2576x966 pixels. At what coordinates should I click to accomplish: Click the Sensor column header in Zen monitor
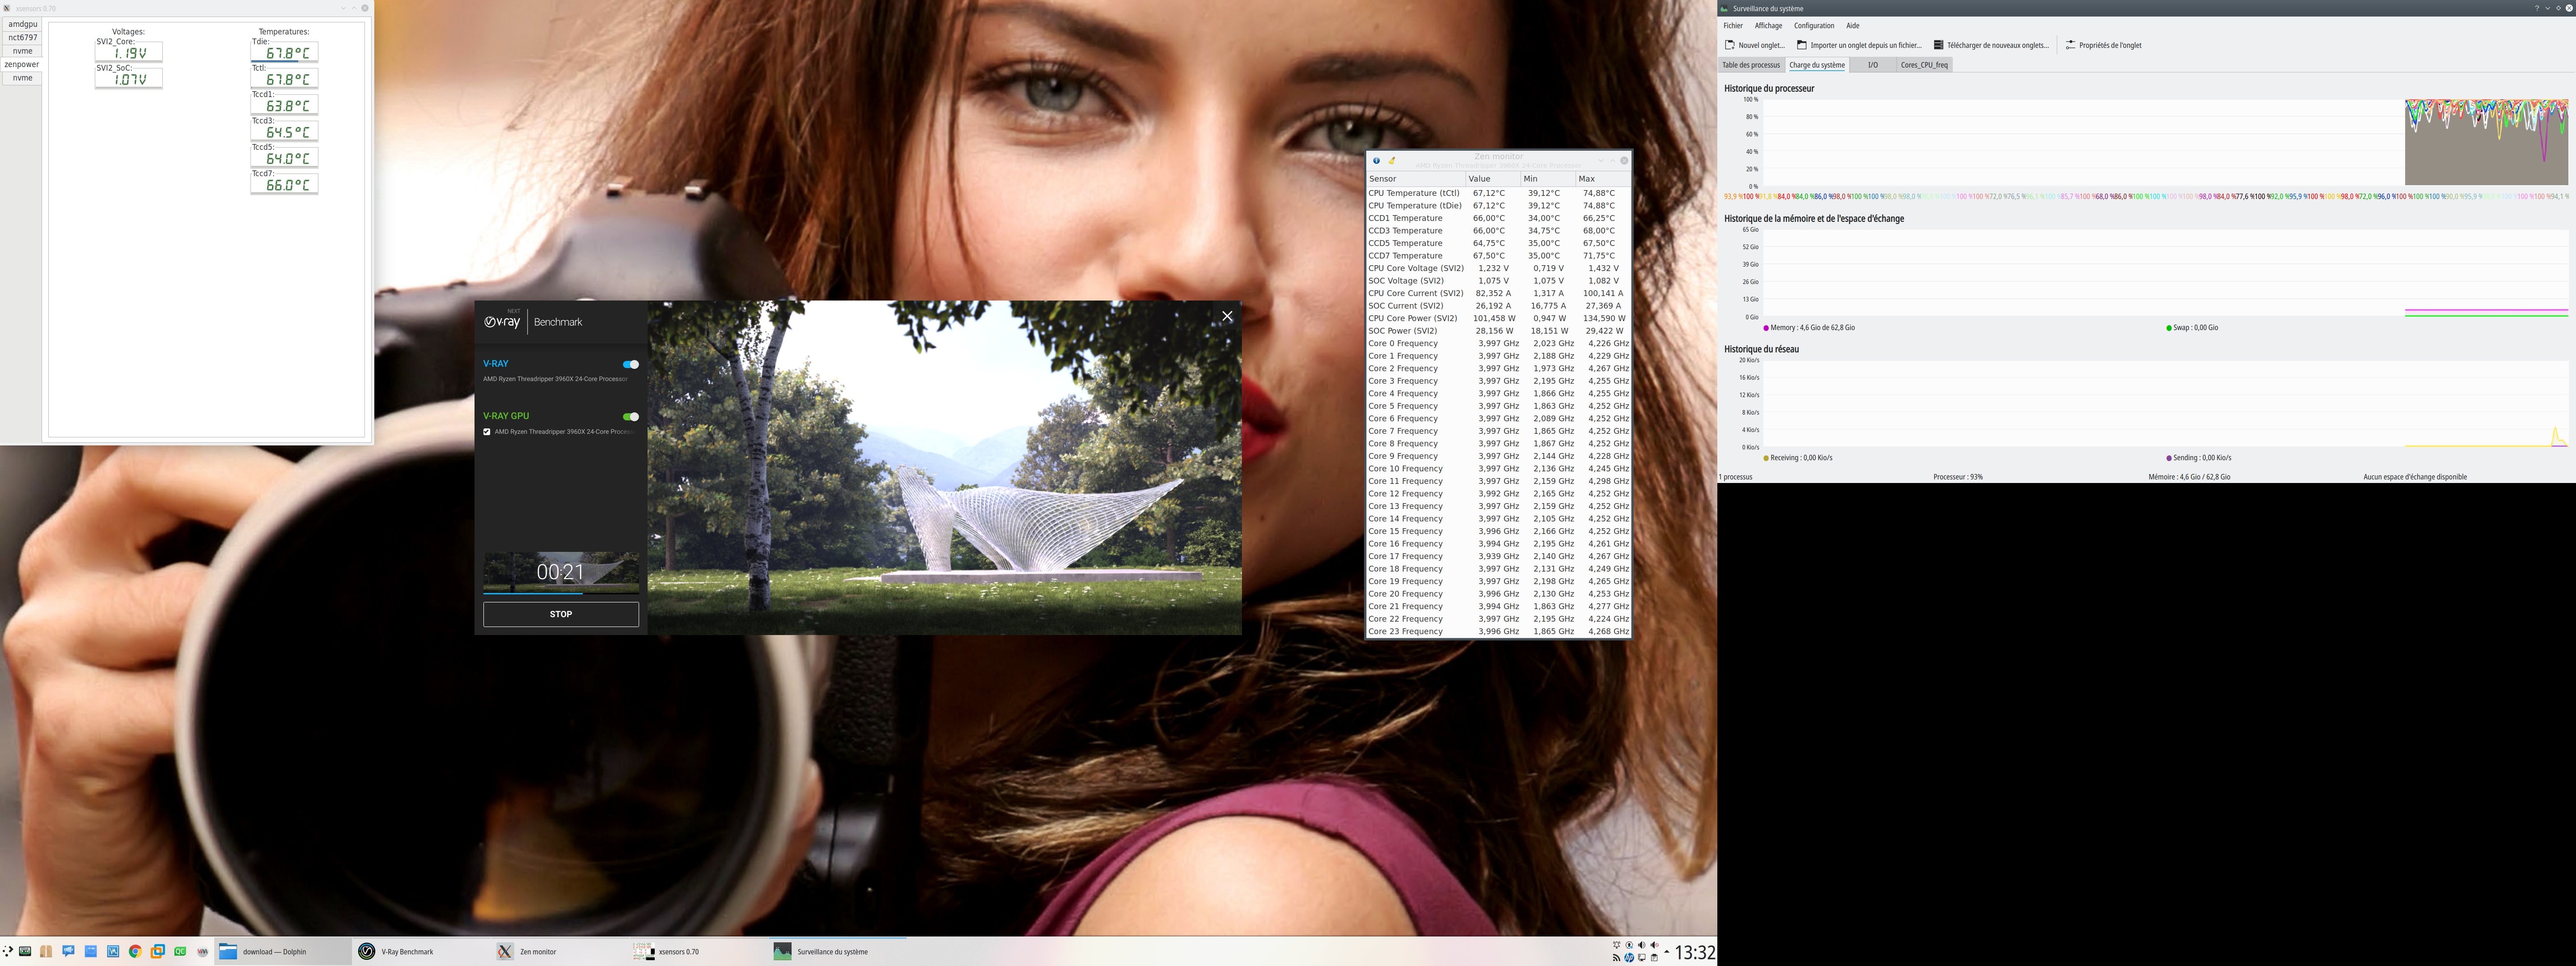click(x=1415, y=179)
